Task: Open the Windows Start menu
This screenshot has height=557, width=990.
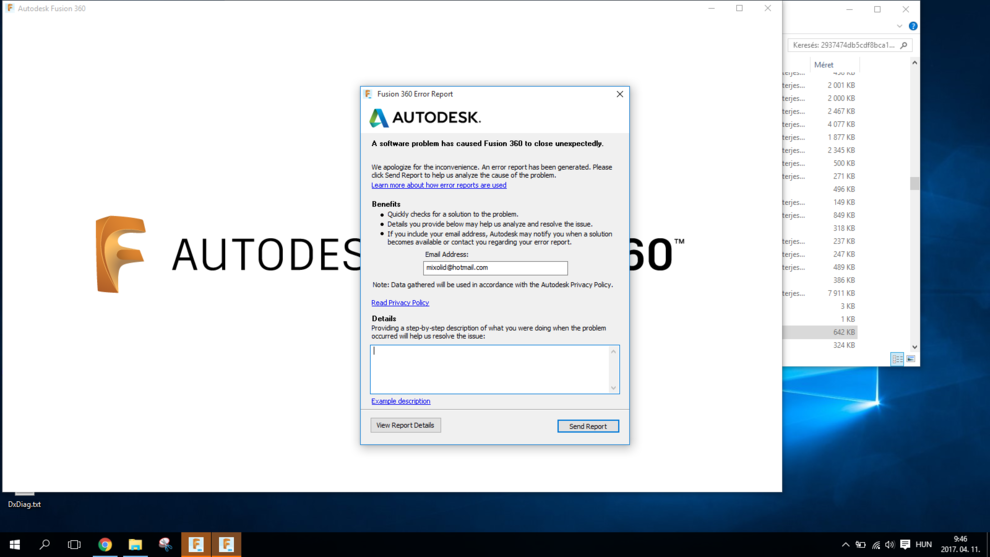Action: click(15, 544)
